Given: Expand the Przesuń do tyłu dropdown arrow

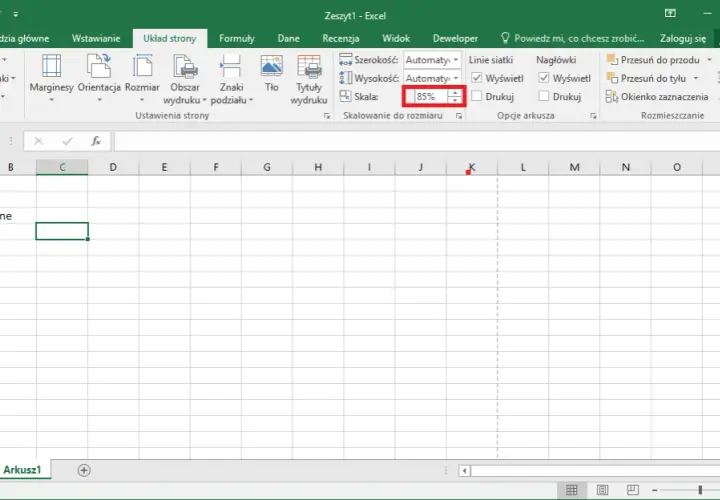Looking at the screenshot, I should pyautogui.click(x=696, y=79).
